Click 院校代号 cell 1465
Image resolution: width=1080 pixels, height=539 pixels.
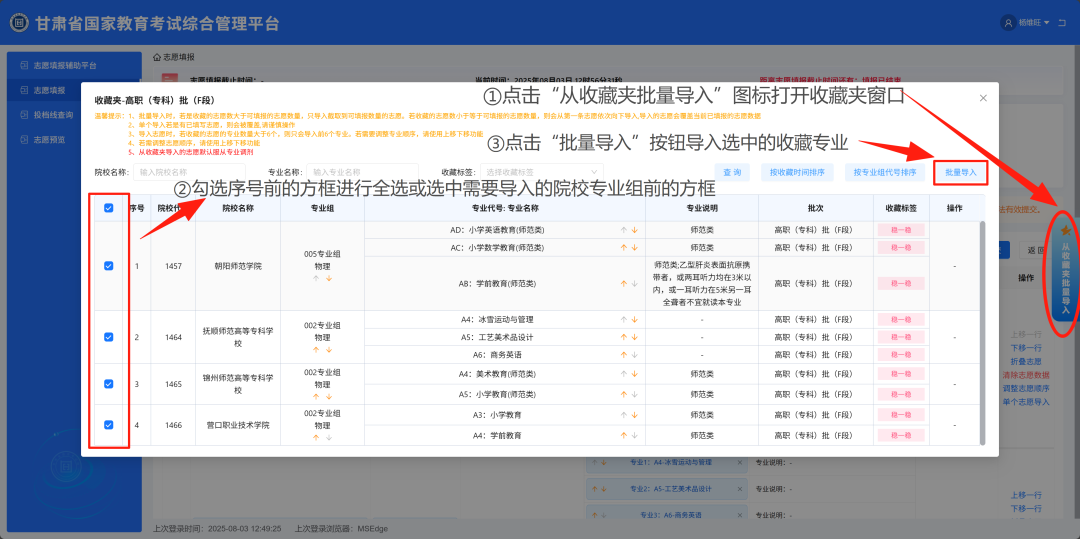(174, 383)
